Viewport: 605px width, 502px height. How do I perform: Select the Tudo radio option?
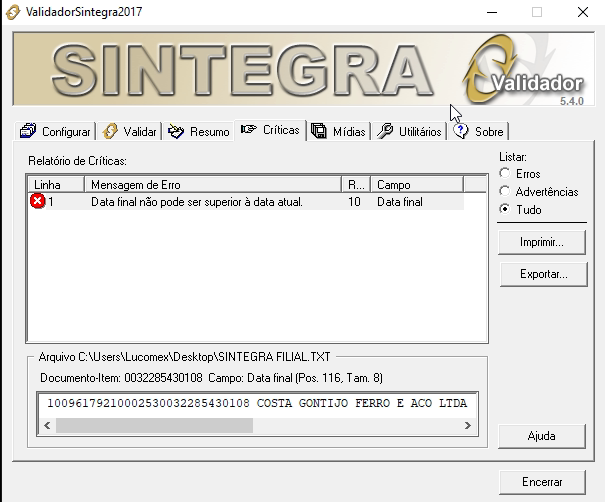coord(504,209)
